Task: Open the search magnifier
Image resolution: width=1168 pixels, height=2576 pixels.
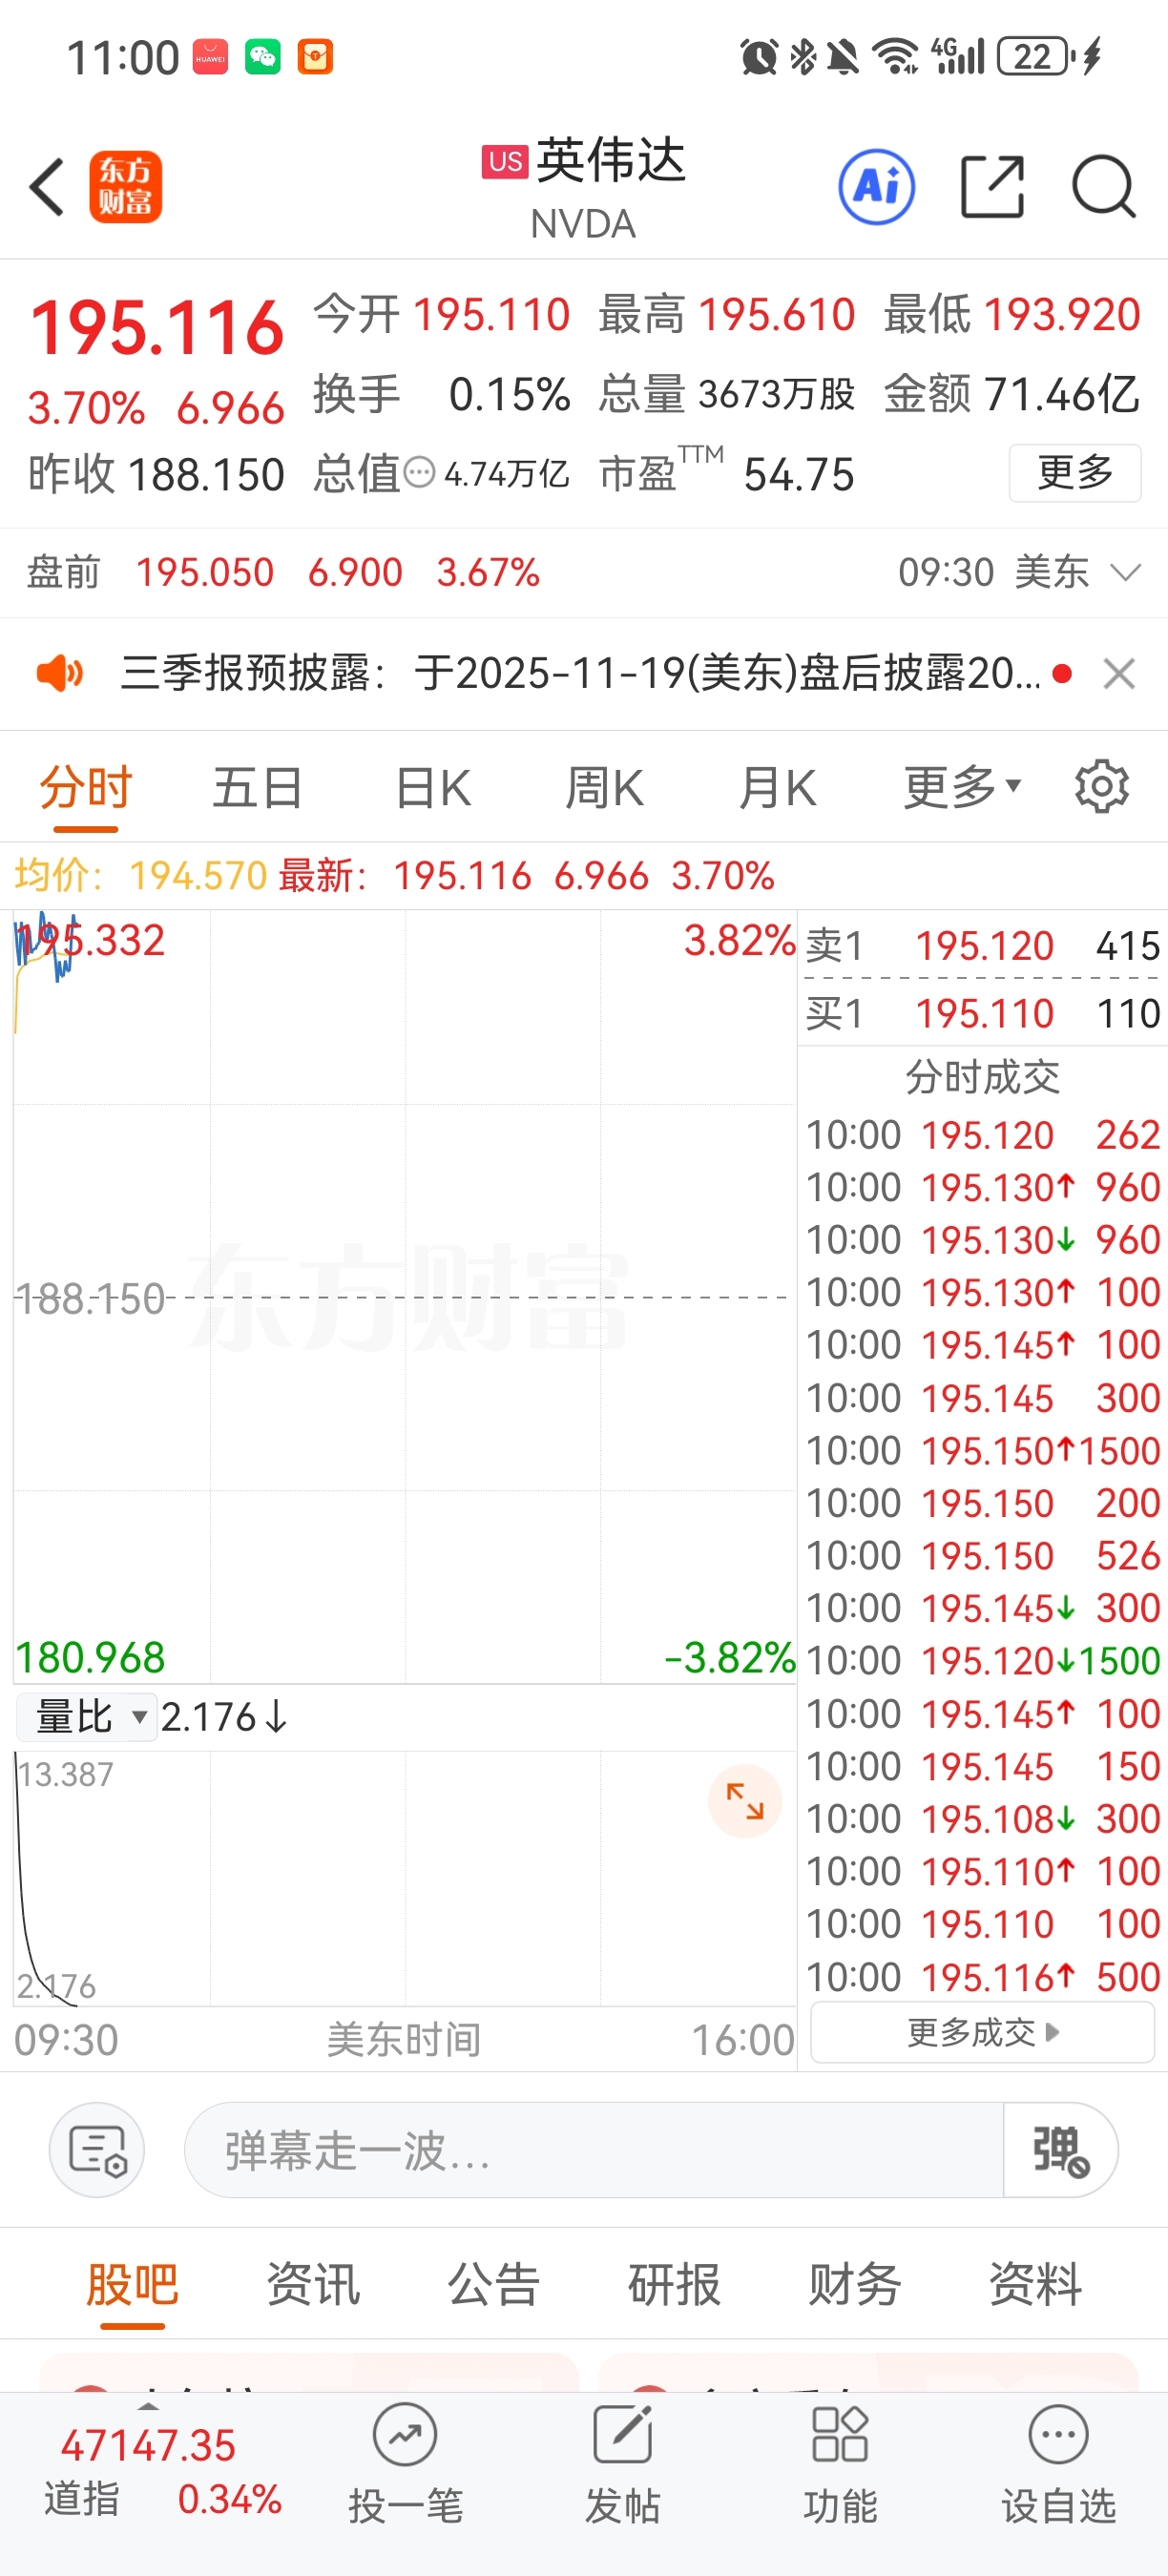Action: point(1104,187)
